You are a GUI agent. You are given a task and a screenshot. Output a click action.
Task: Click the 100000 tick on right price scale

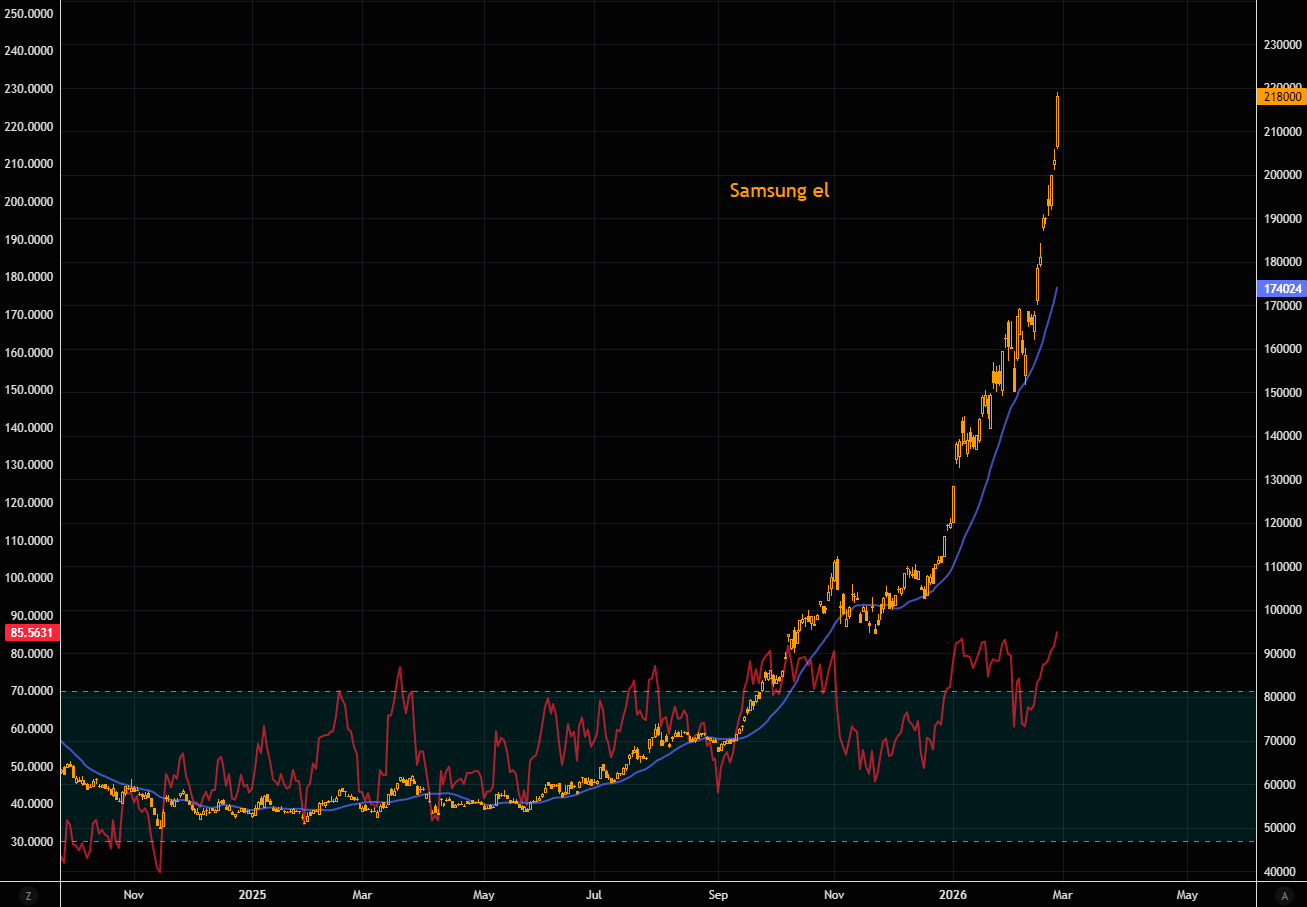coord(1282,610)
